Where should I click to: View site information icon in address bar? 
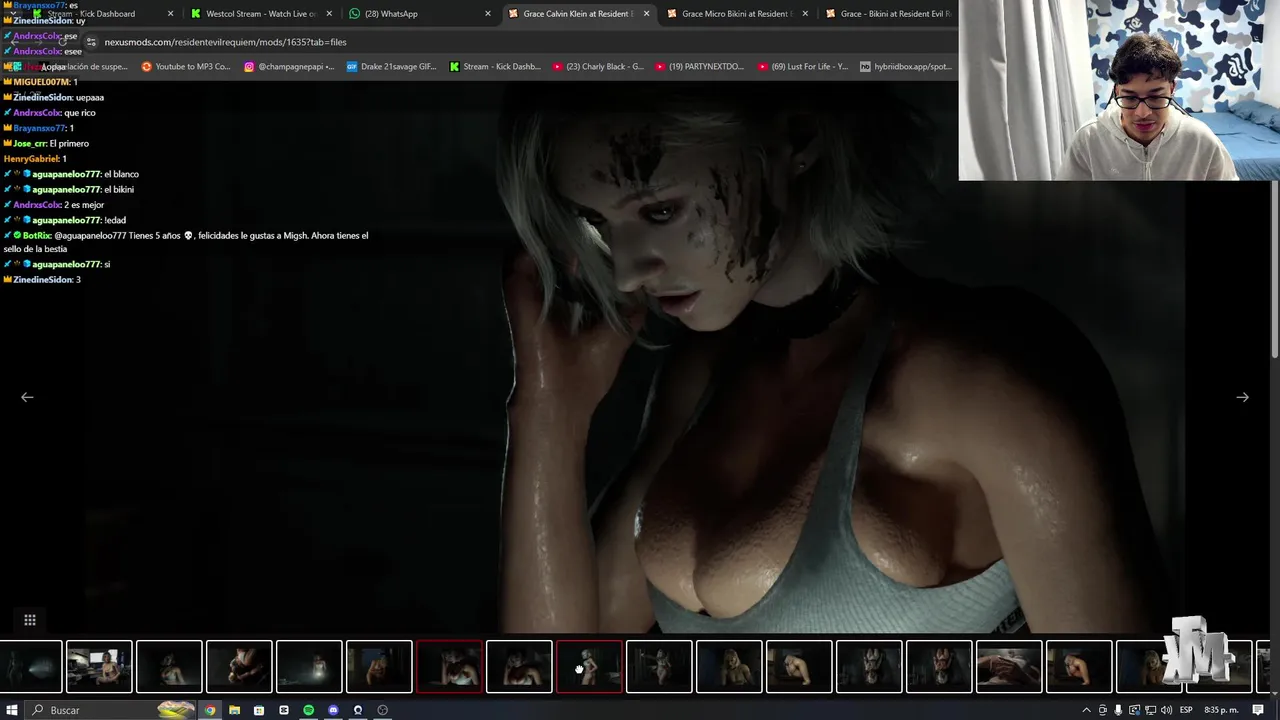(91, 42)
